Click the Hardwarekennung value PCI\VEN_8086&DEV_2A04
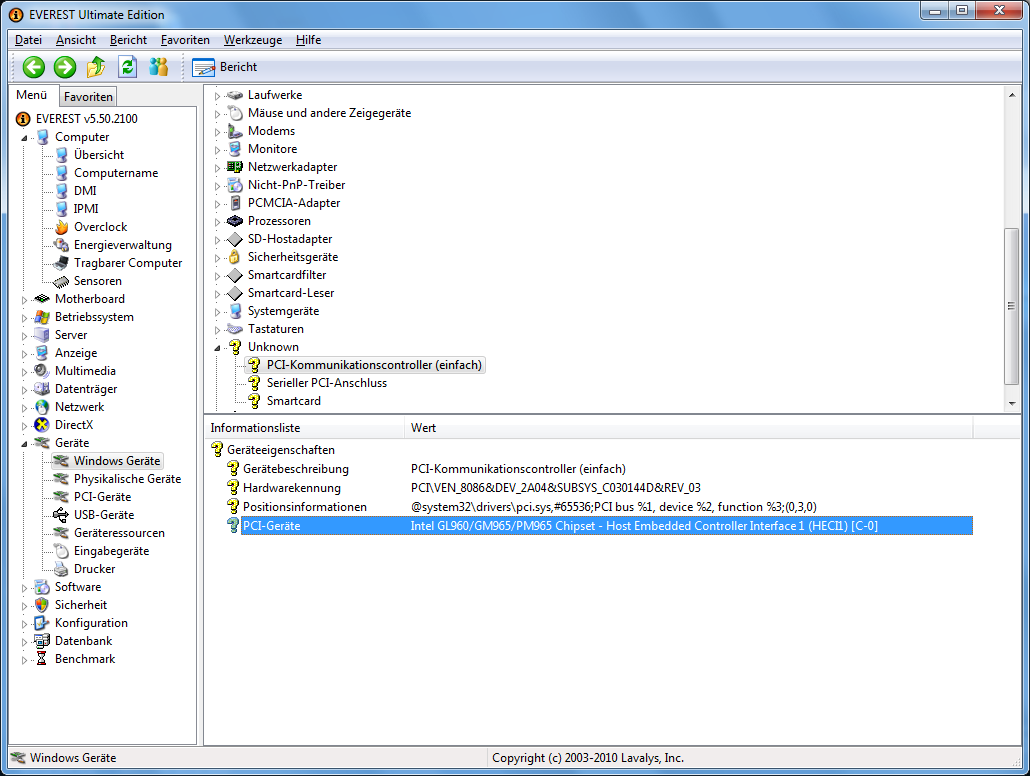1030x776 pixels. pos(556,488)
